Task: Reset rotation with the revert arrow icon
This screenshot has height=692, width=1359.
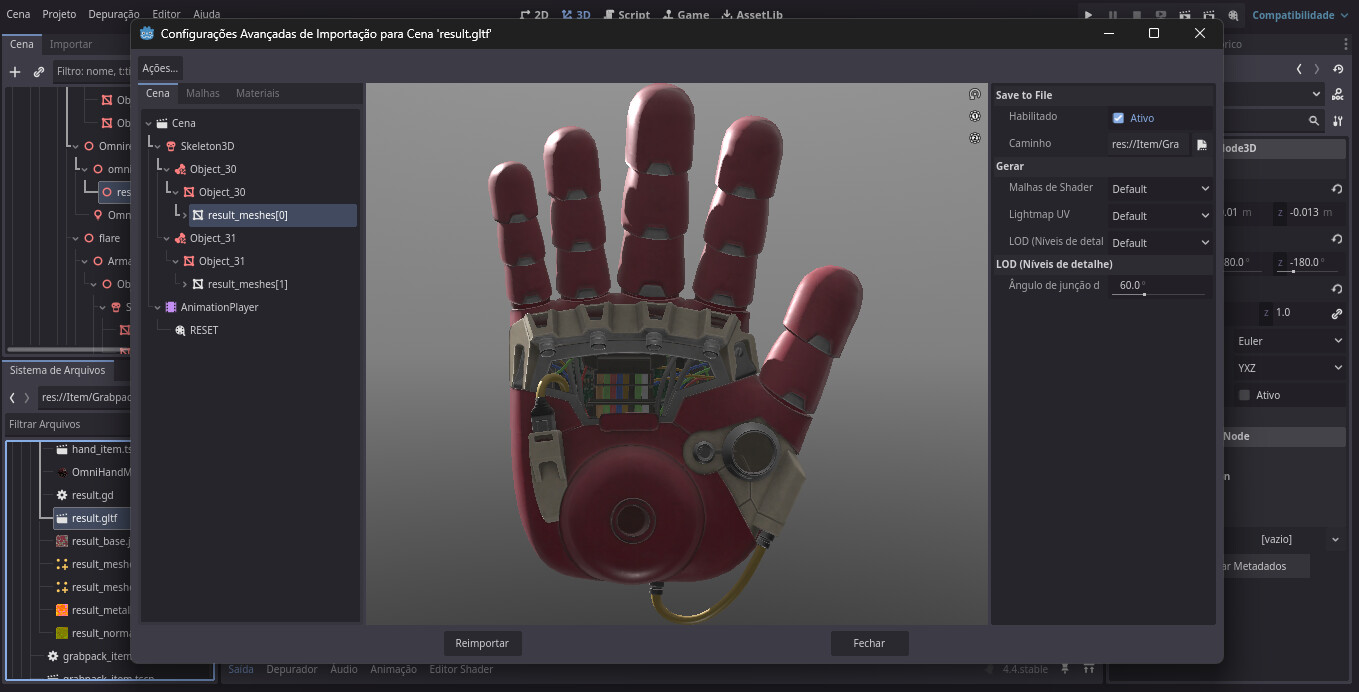Action: tap(1337, 239)
